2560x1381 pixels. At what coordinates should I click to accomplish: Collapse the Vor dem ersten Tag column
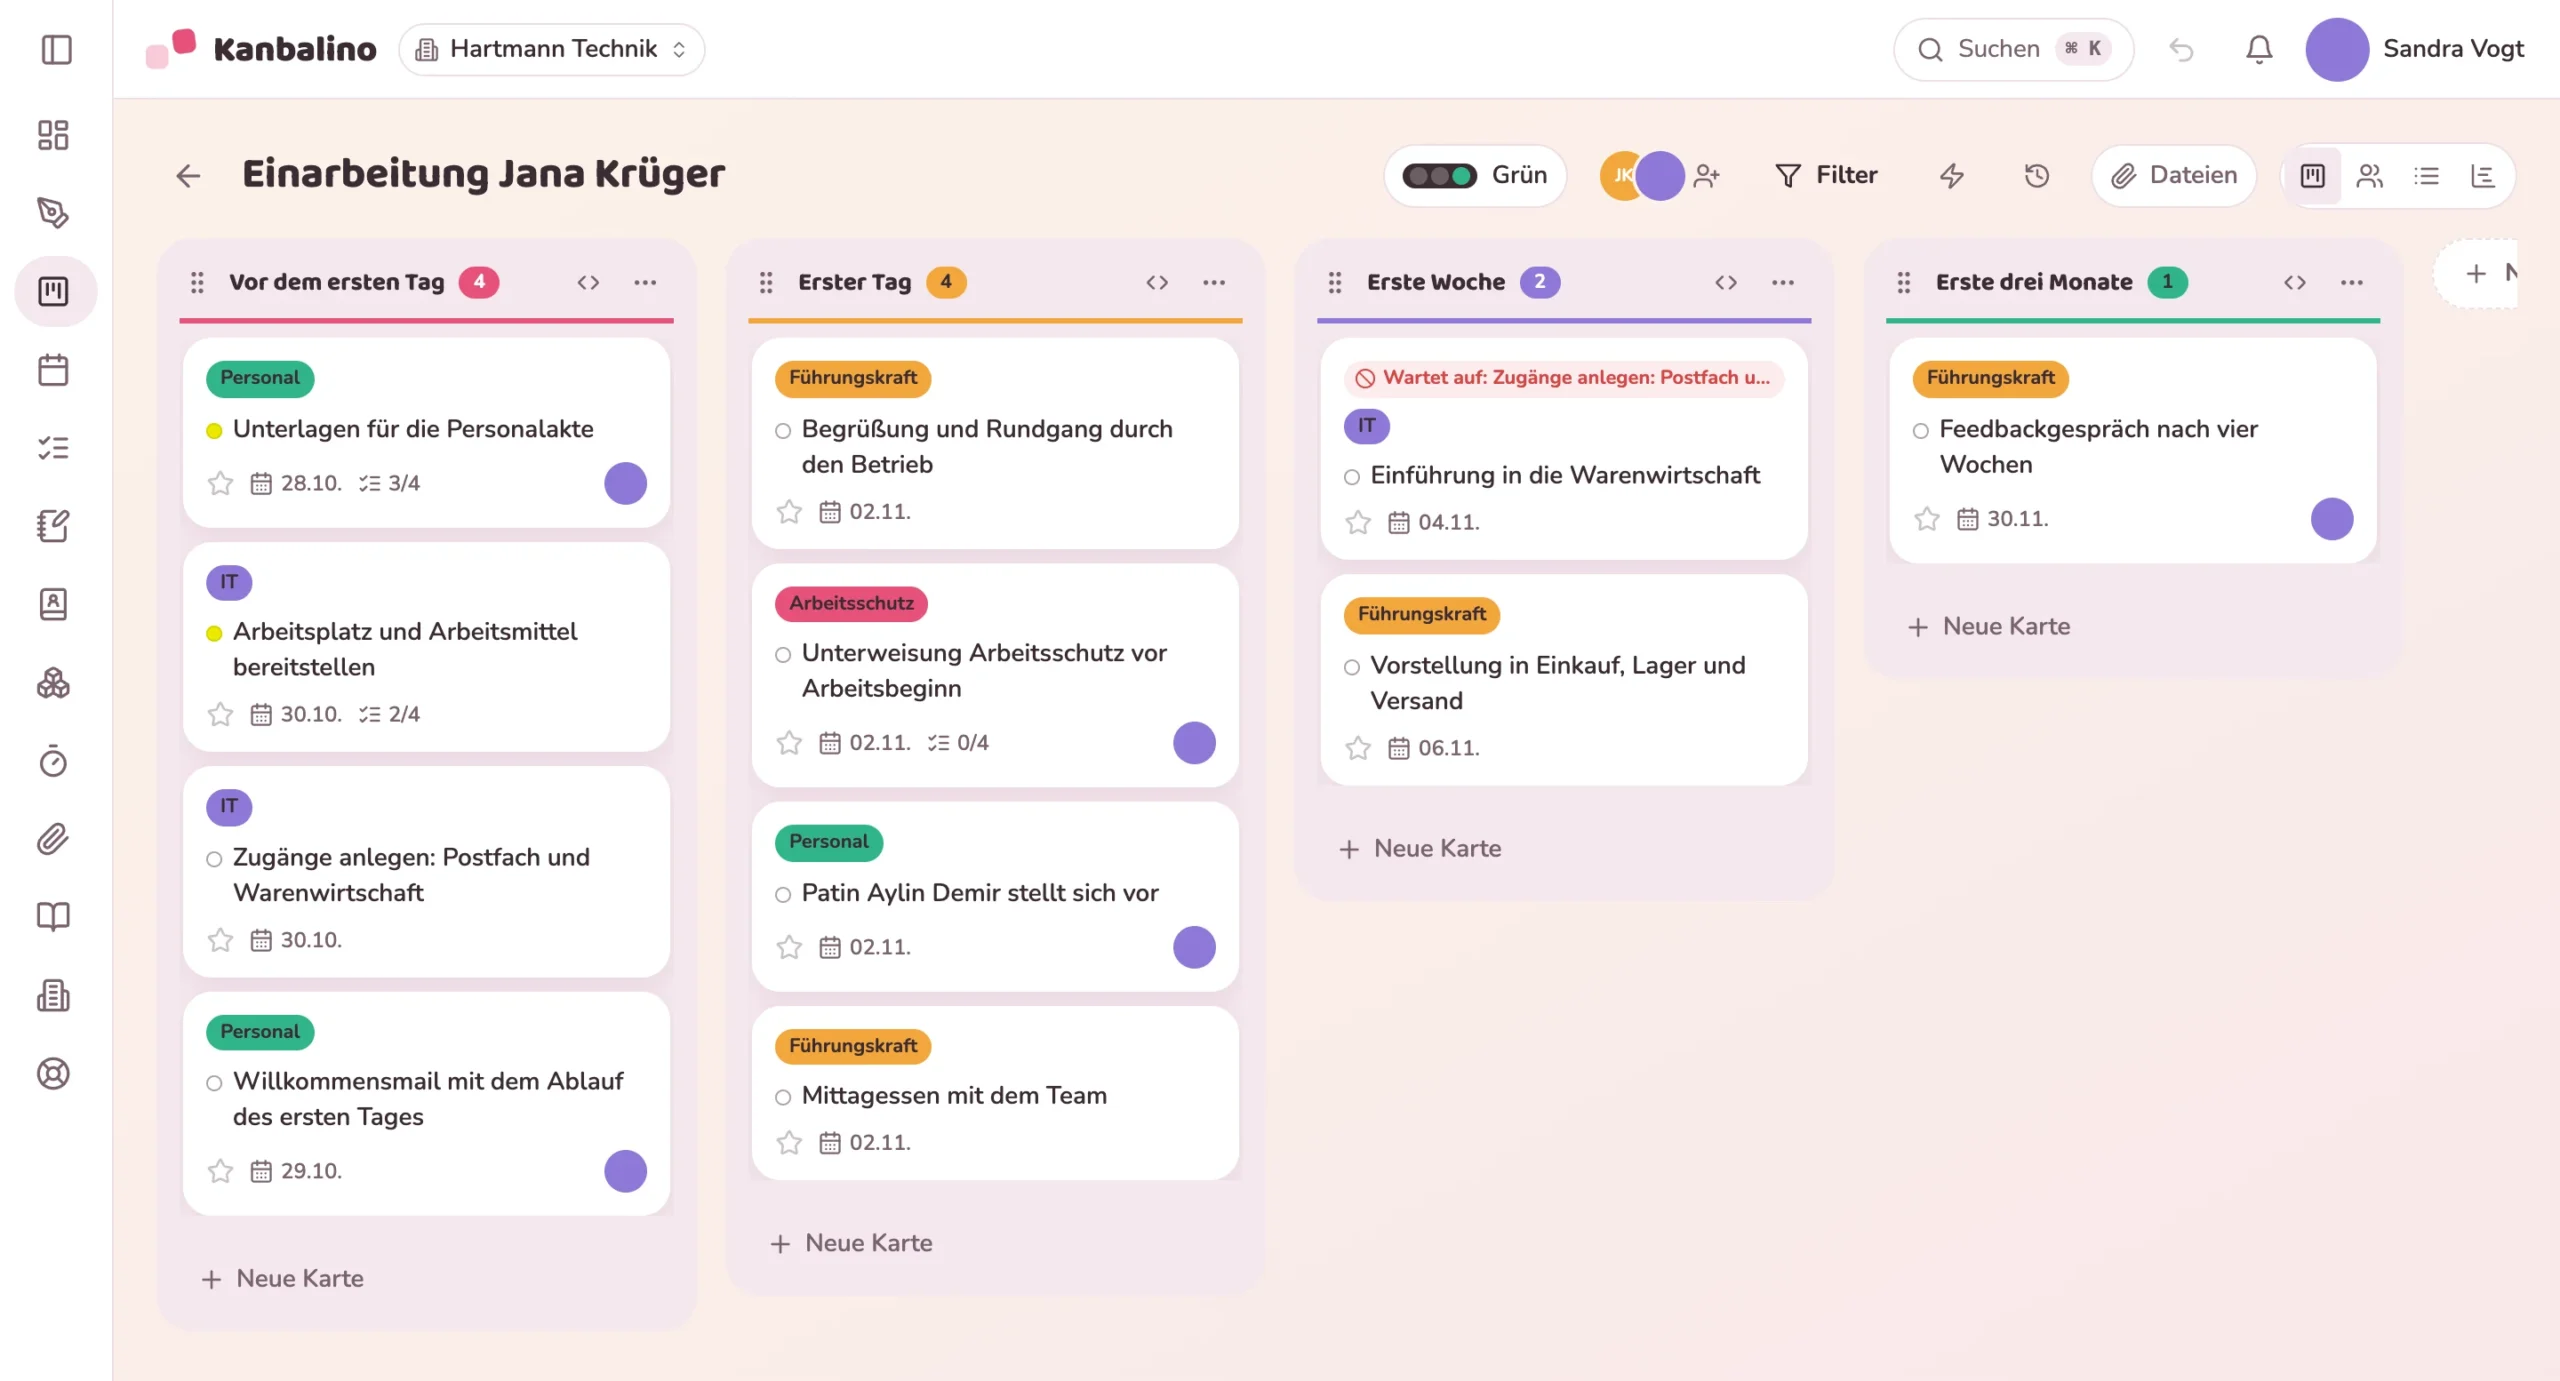(x=588, y=283)
